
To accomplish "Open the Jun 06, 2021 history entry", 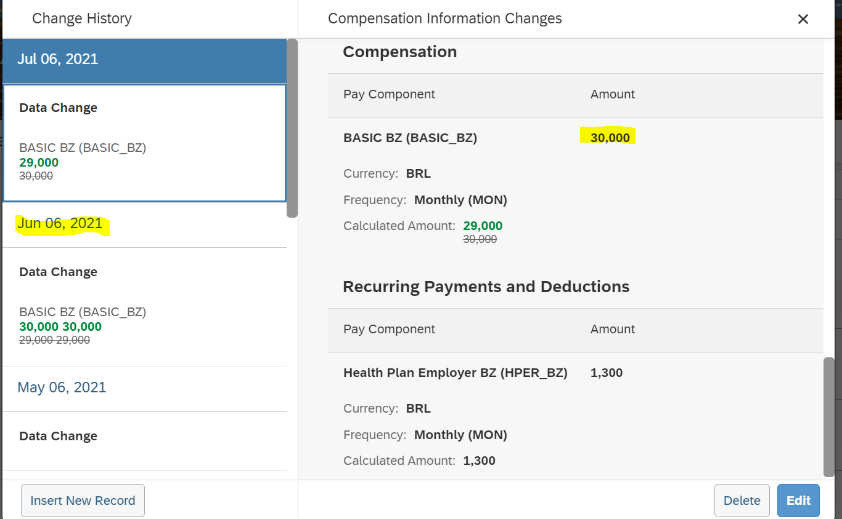I will click(144, 224).
